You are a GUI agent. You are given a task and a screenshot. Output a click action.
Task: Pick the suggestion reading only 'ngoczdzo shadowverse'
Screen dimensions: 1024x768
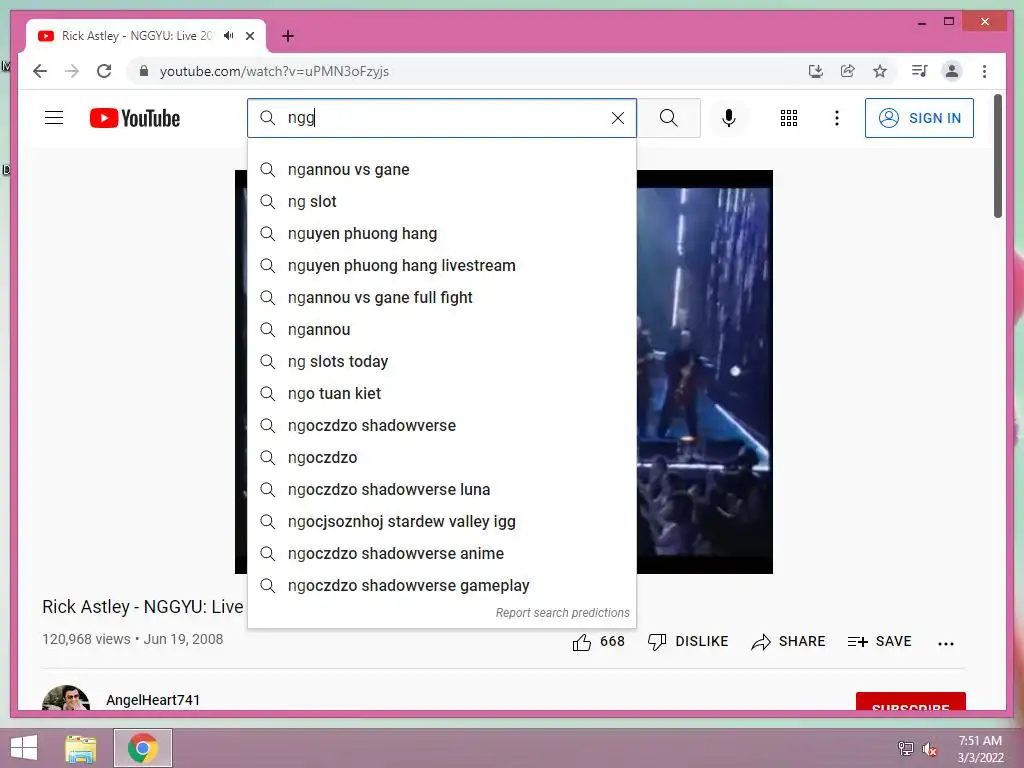(x=442, y=426)
